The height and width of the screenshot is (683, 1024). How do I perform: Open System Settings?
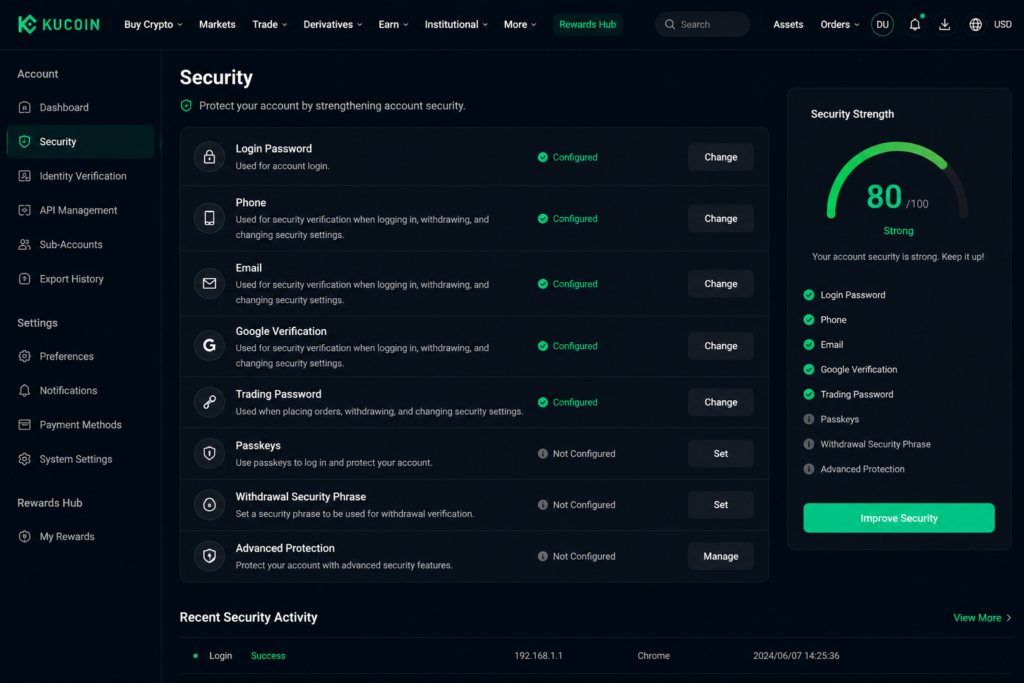click(x=80, y=459)
